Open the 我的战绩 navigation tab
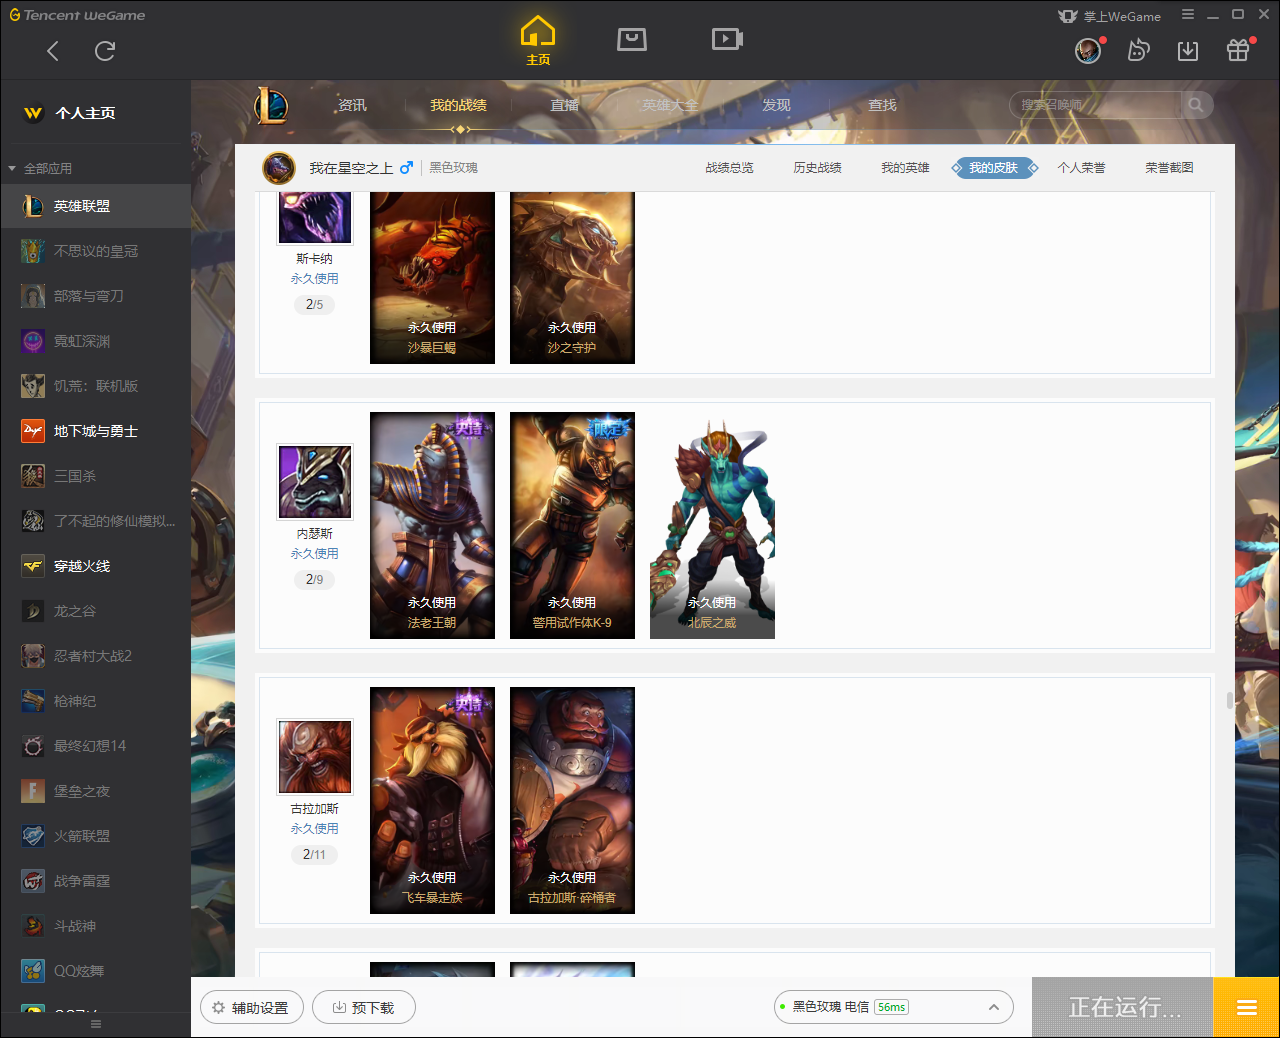The height and width of the screenshot is (1038, 1280). [x=459, y=105]
